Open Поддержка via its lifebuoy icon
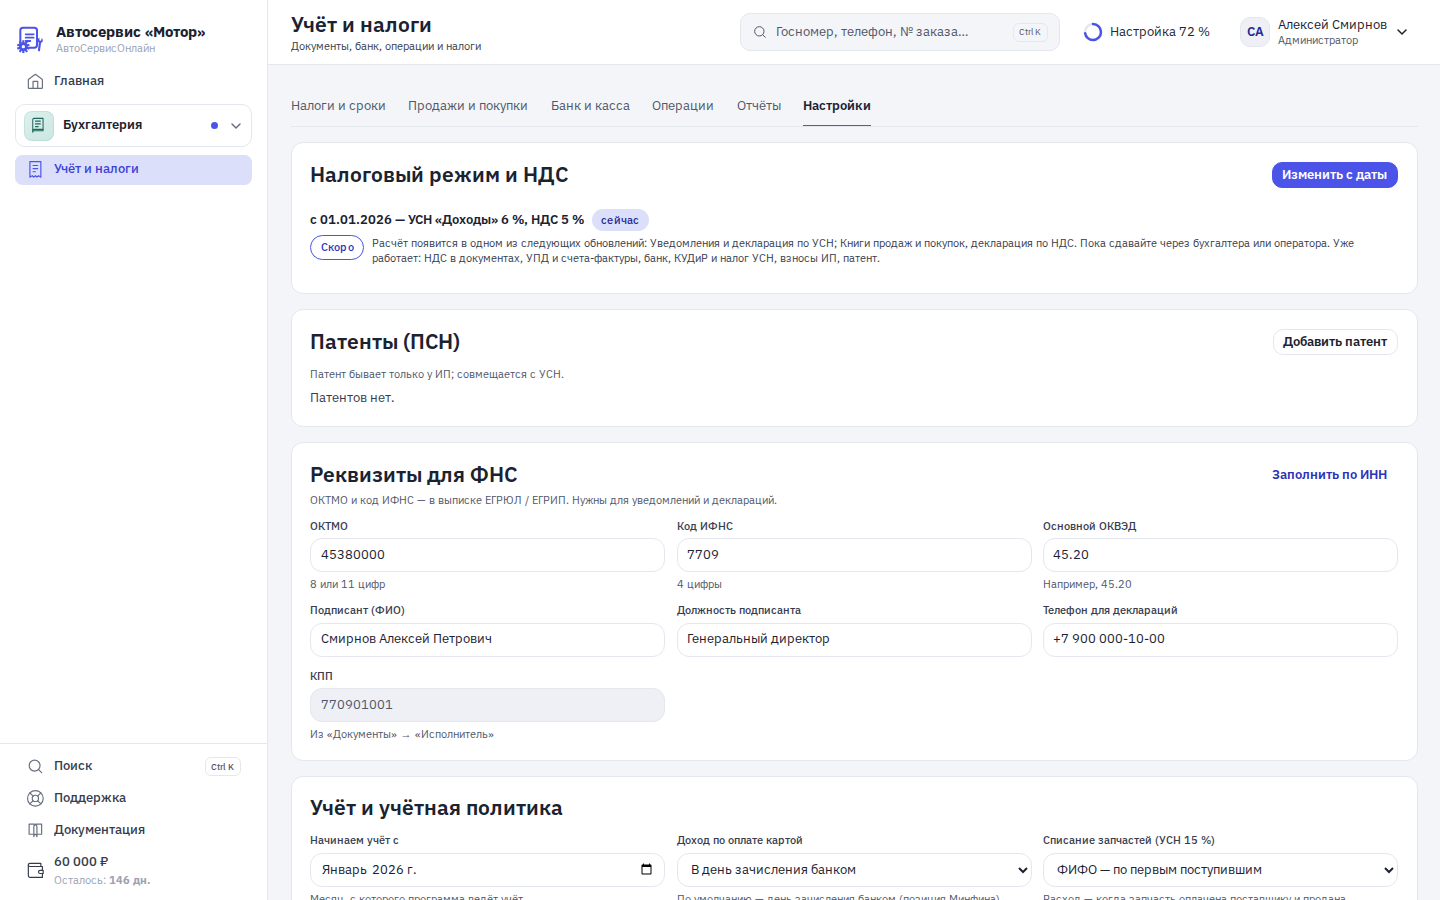 click(x=35, y=798)
